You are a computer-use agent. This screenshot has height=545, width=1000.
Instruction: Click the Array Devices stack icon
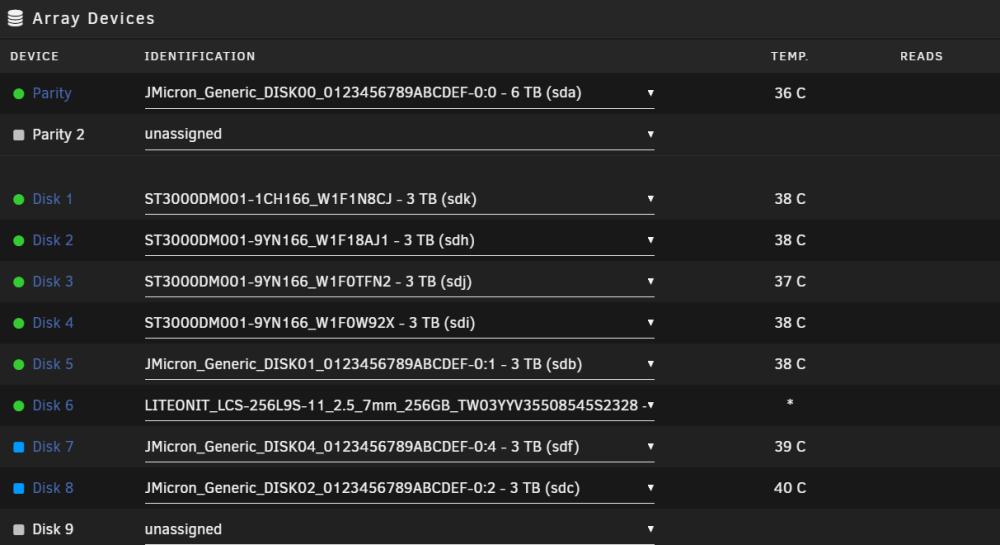[x=15, y=18]
